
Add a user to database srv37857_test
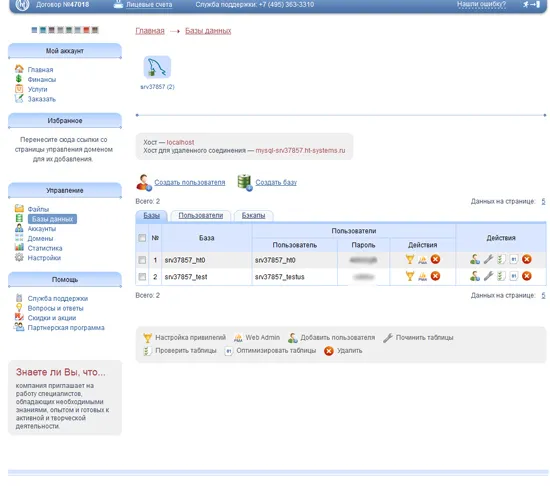475,276
